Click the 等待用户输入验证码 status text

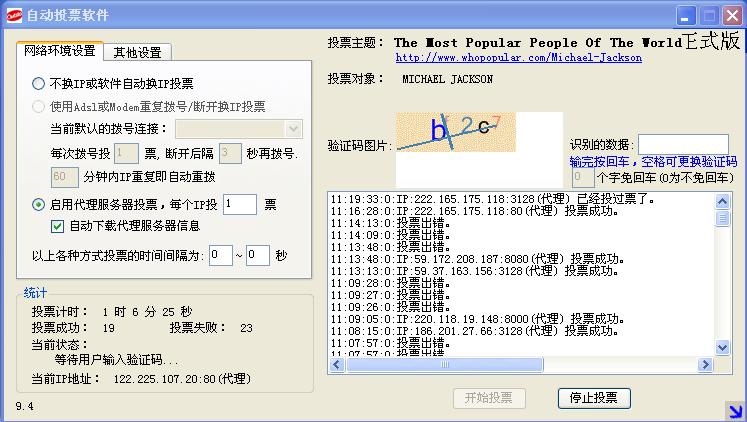(116, 360)
